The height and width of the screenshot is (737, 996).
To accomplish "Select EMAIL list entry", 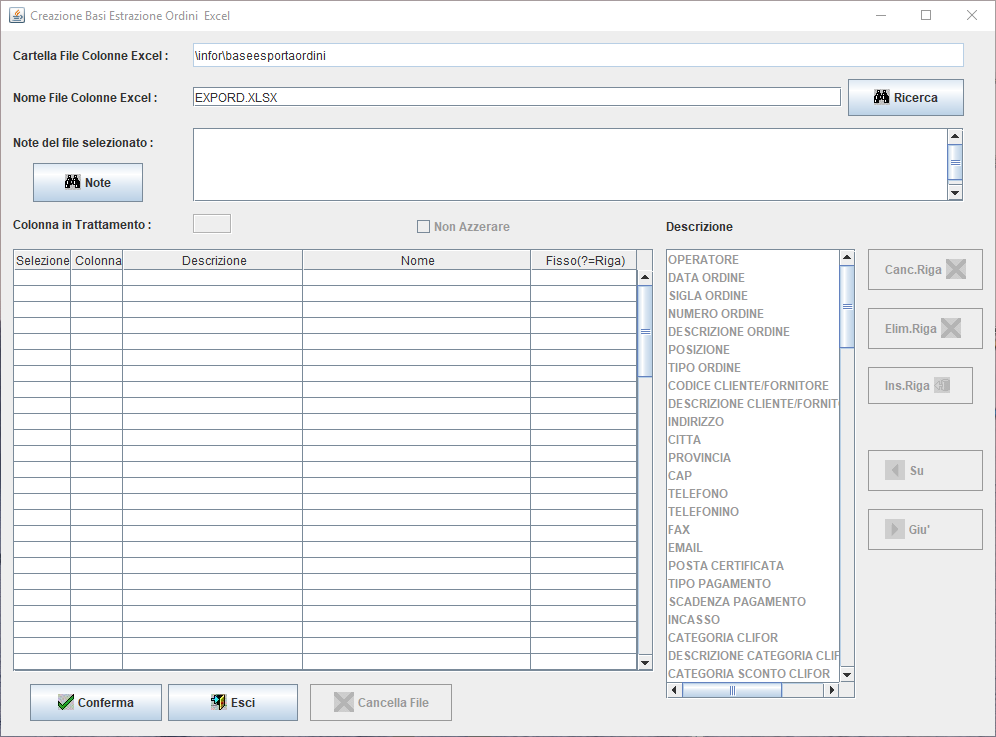I will click(x=753, y=548).
